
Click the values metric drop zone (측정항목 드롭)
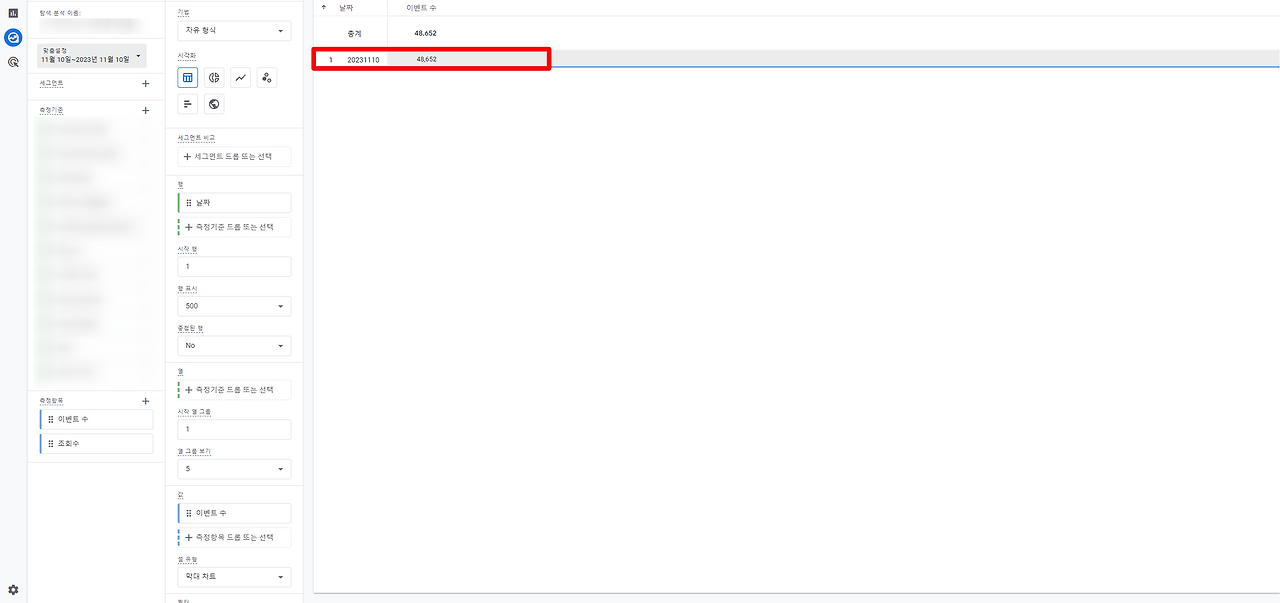(234, 537)
